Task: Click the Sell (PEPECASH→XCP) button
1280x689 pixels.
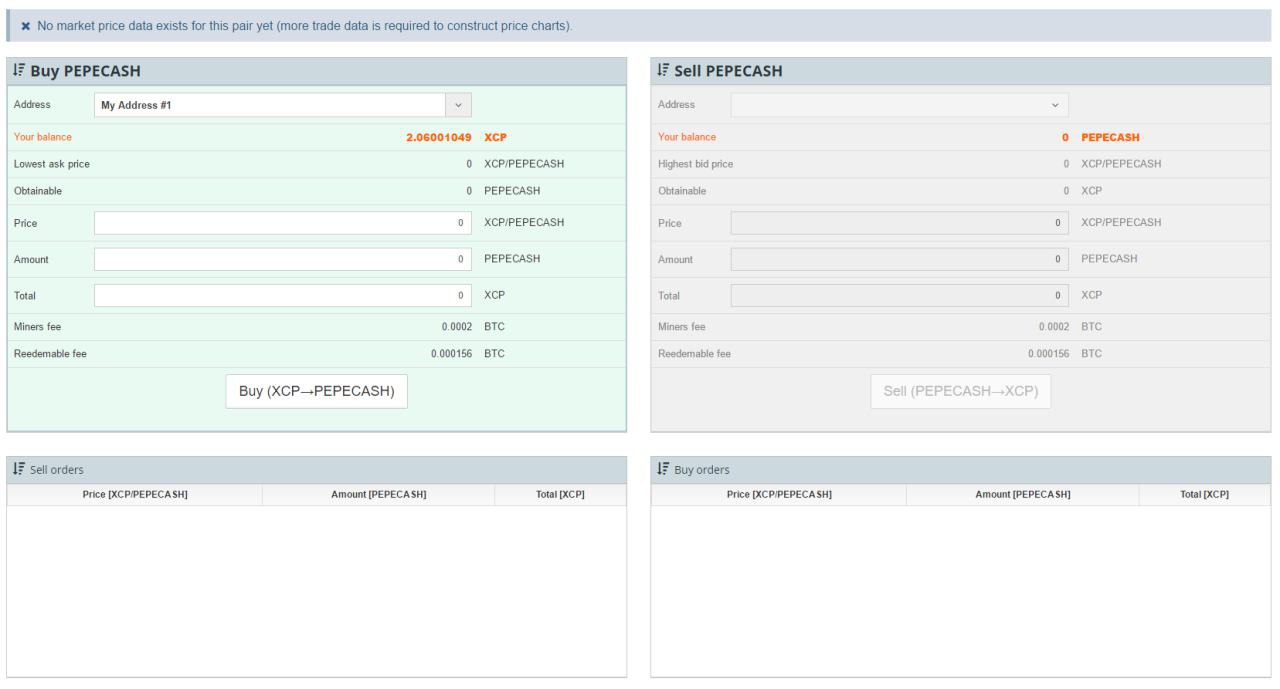Action: click(x=960, y=392)
